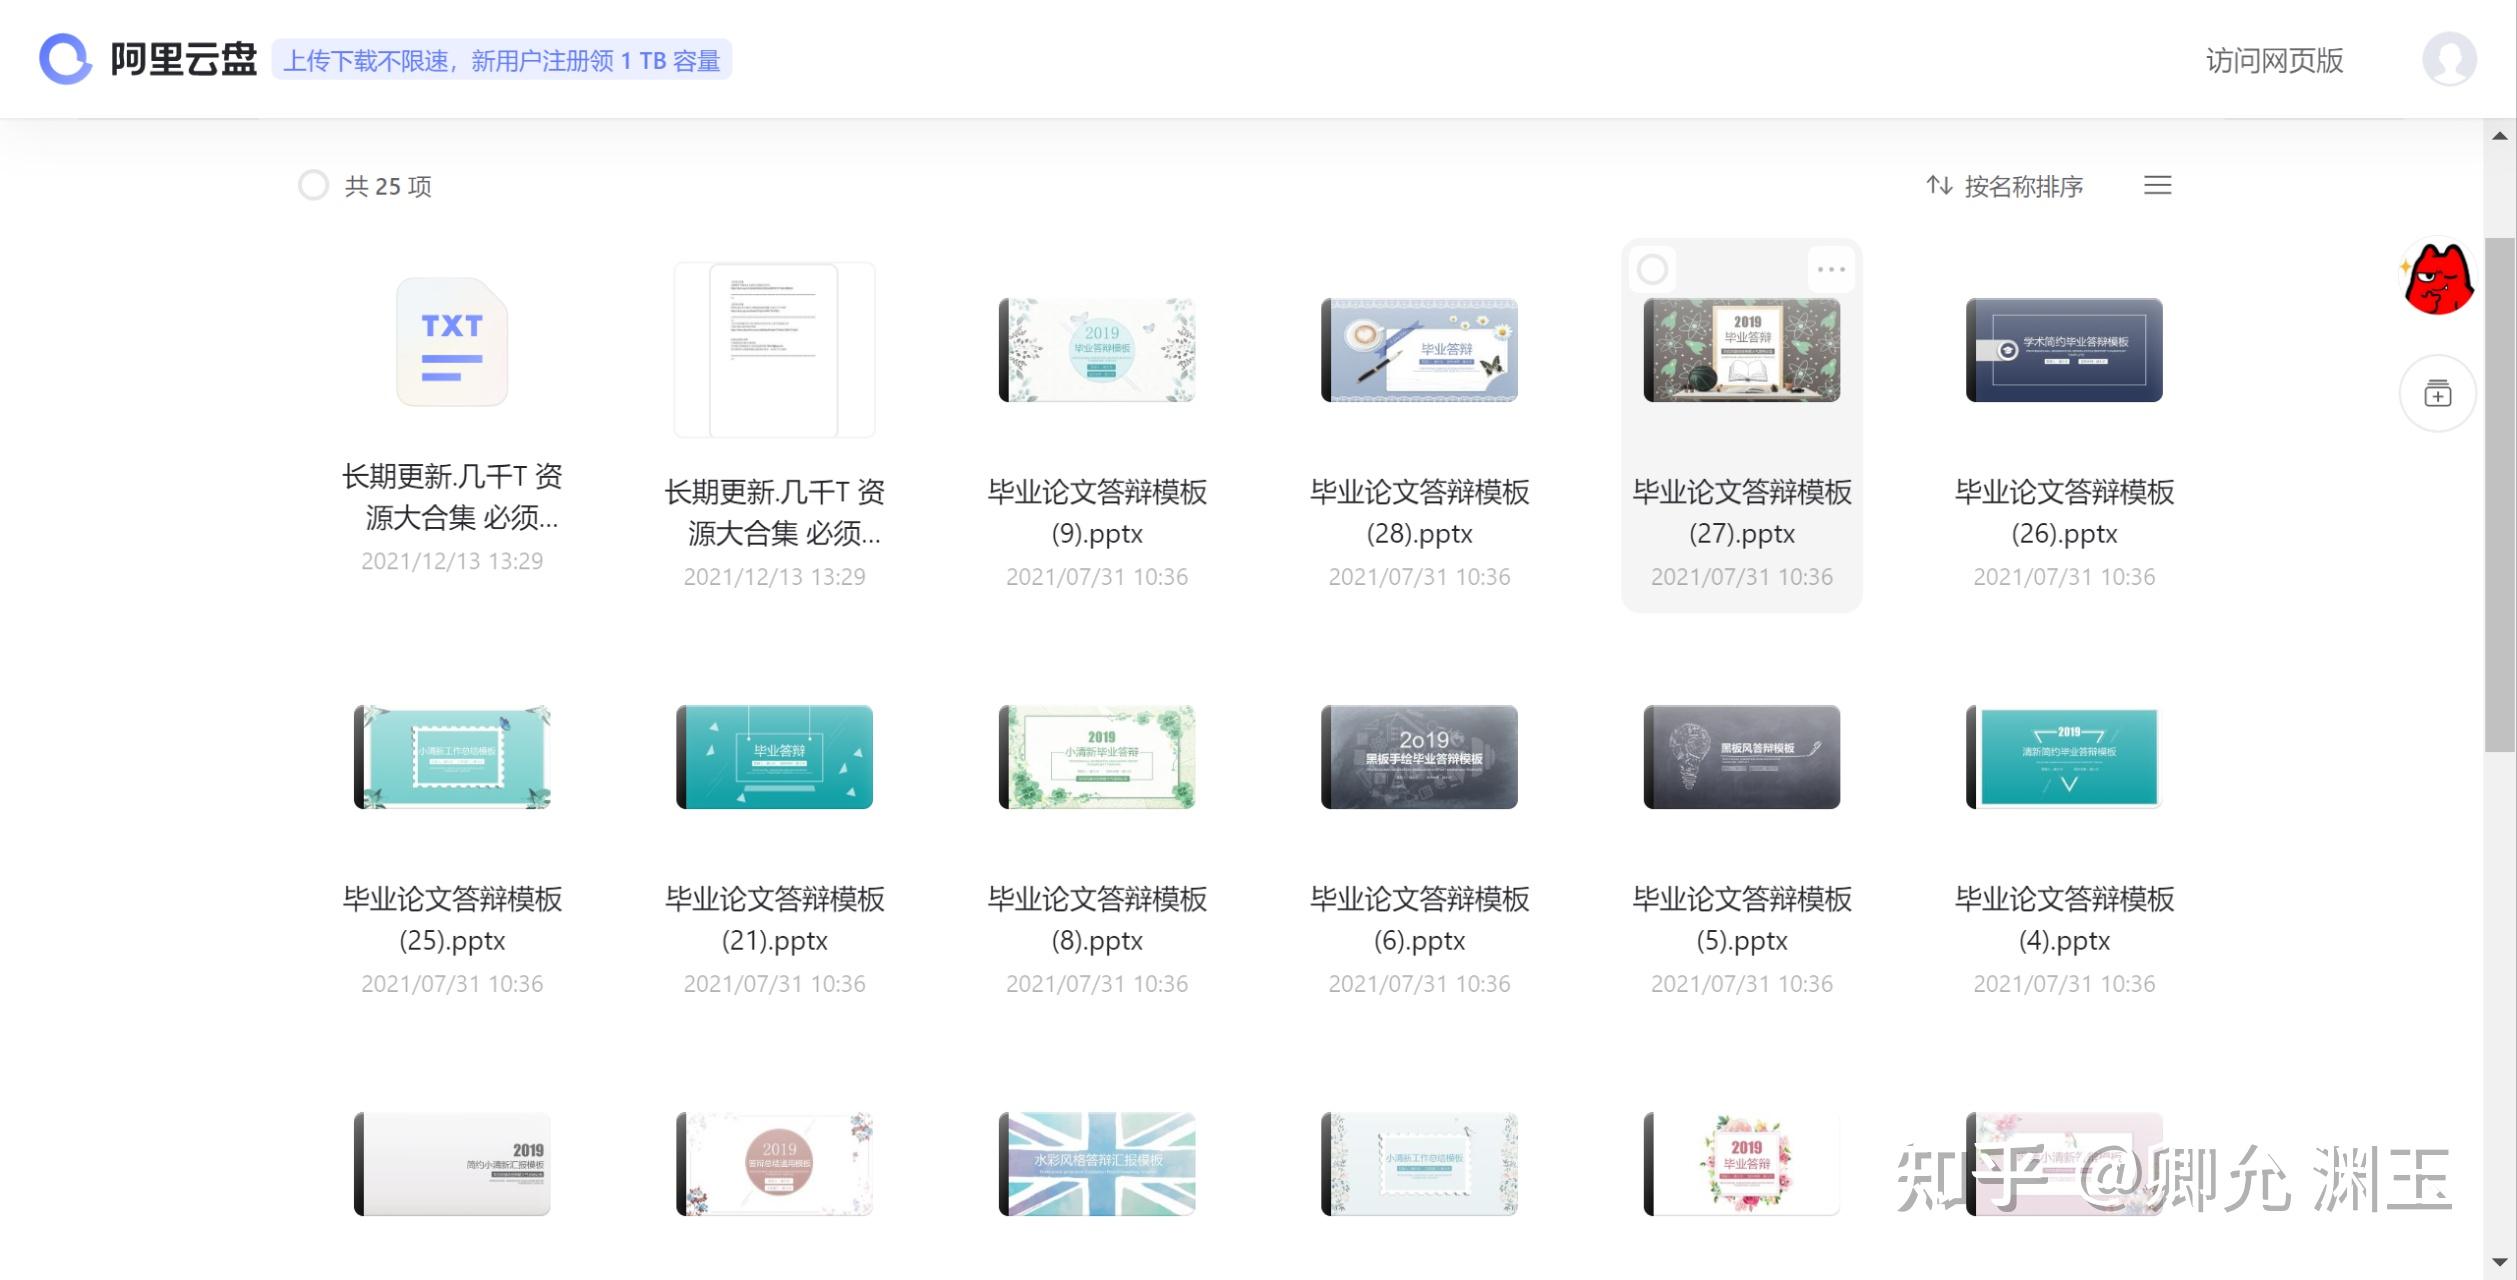The image size is (2517, 1280).
Task: Open the 毕业论文答辩模板 (28).pptx thumbnail
Action: pyautogui.click(x=1419, y=350)
